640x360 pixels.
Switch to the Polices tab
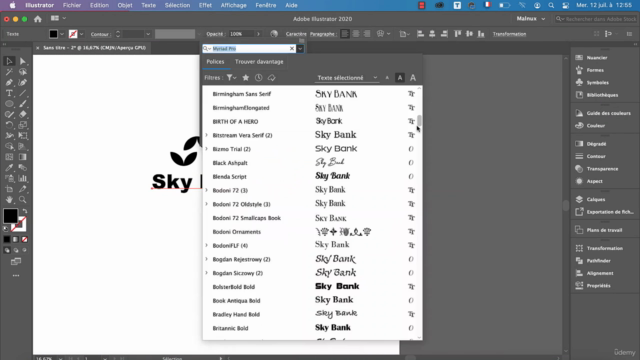pos(215,62)
